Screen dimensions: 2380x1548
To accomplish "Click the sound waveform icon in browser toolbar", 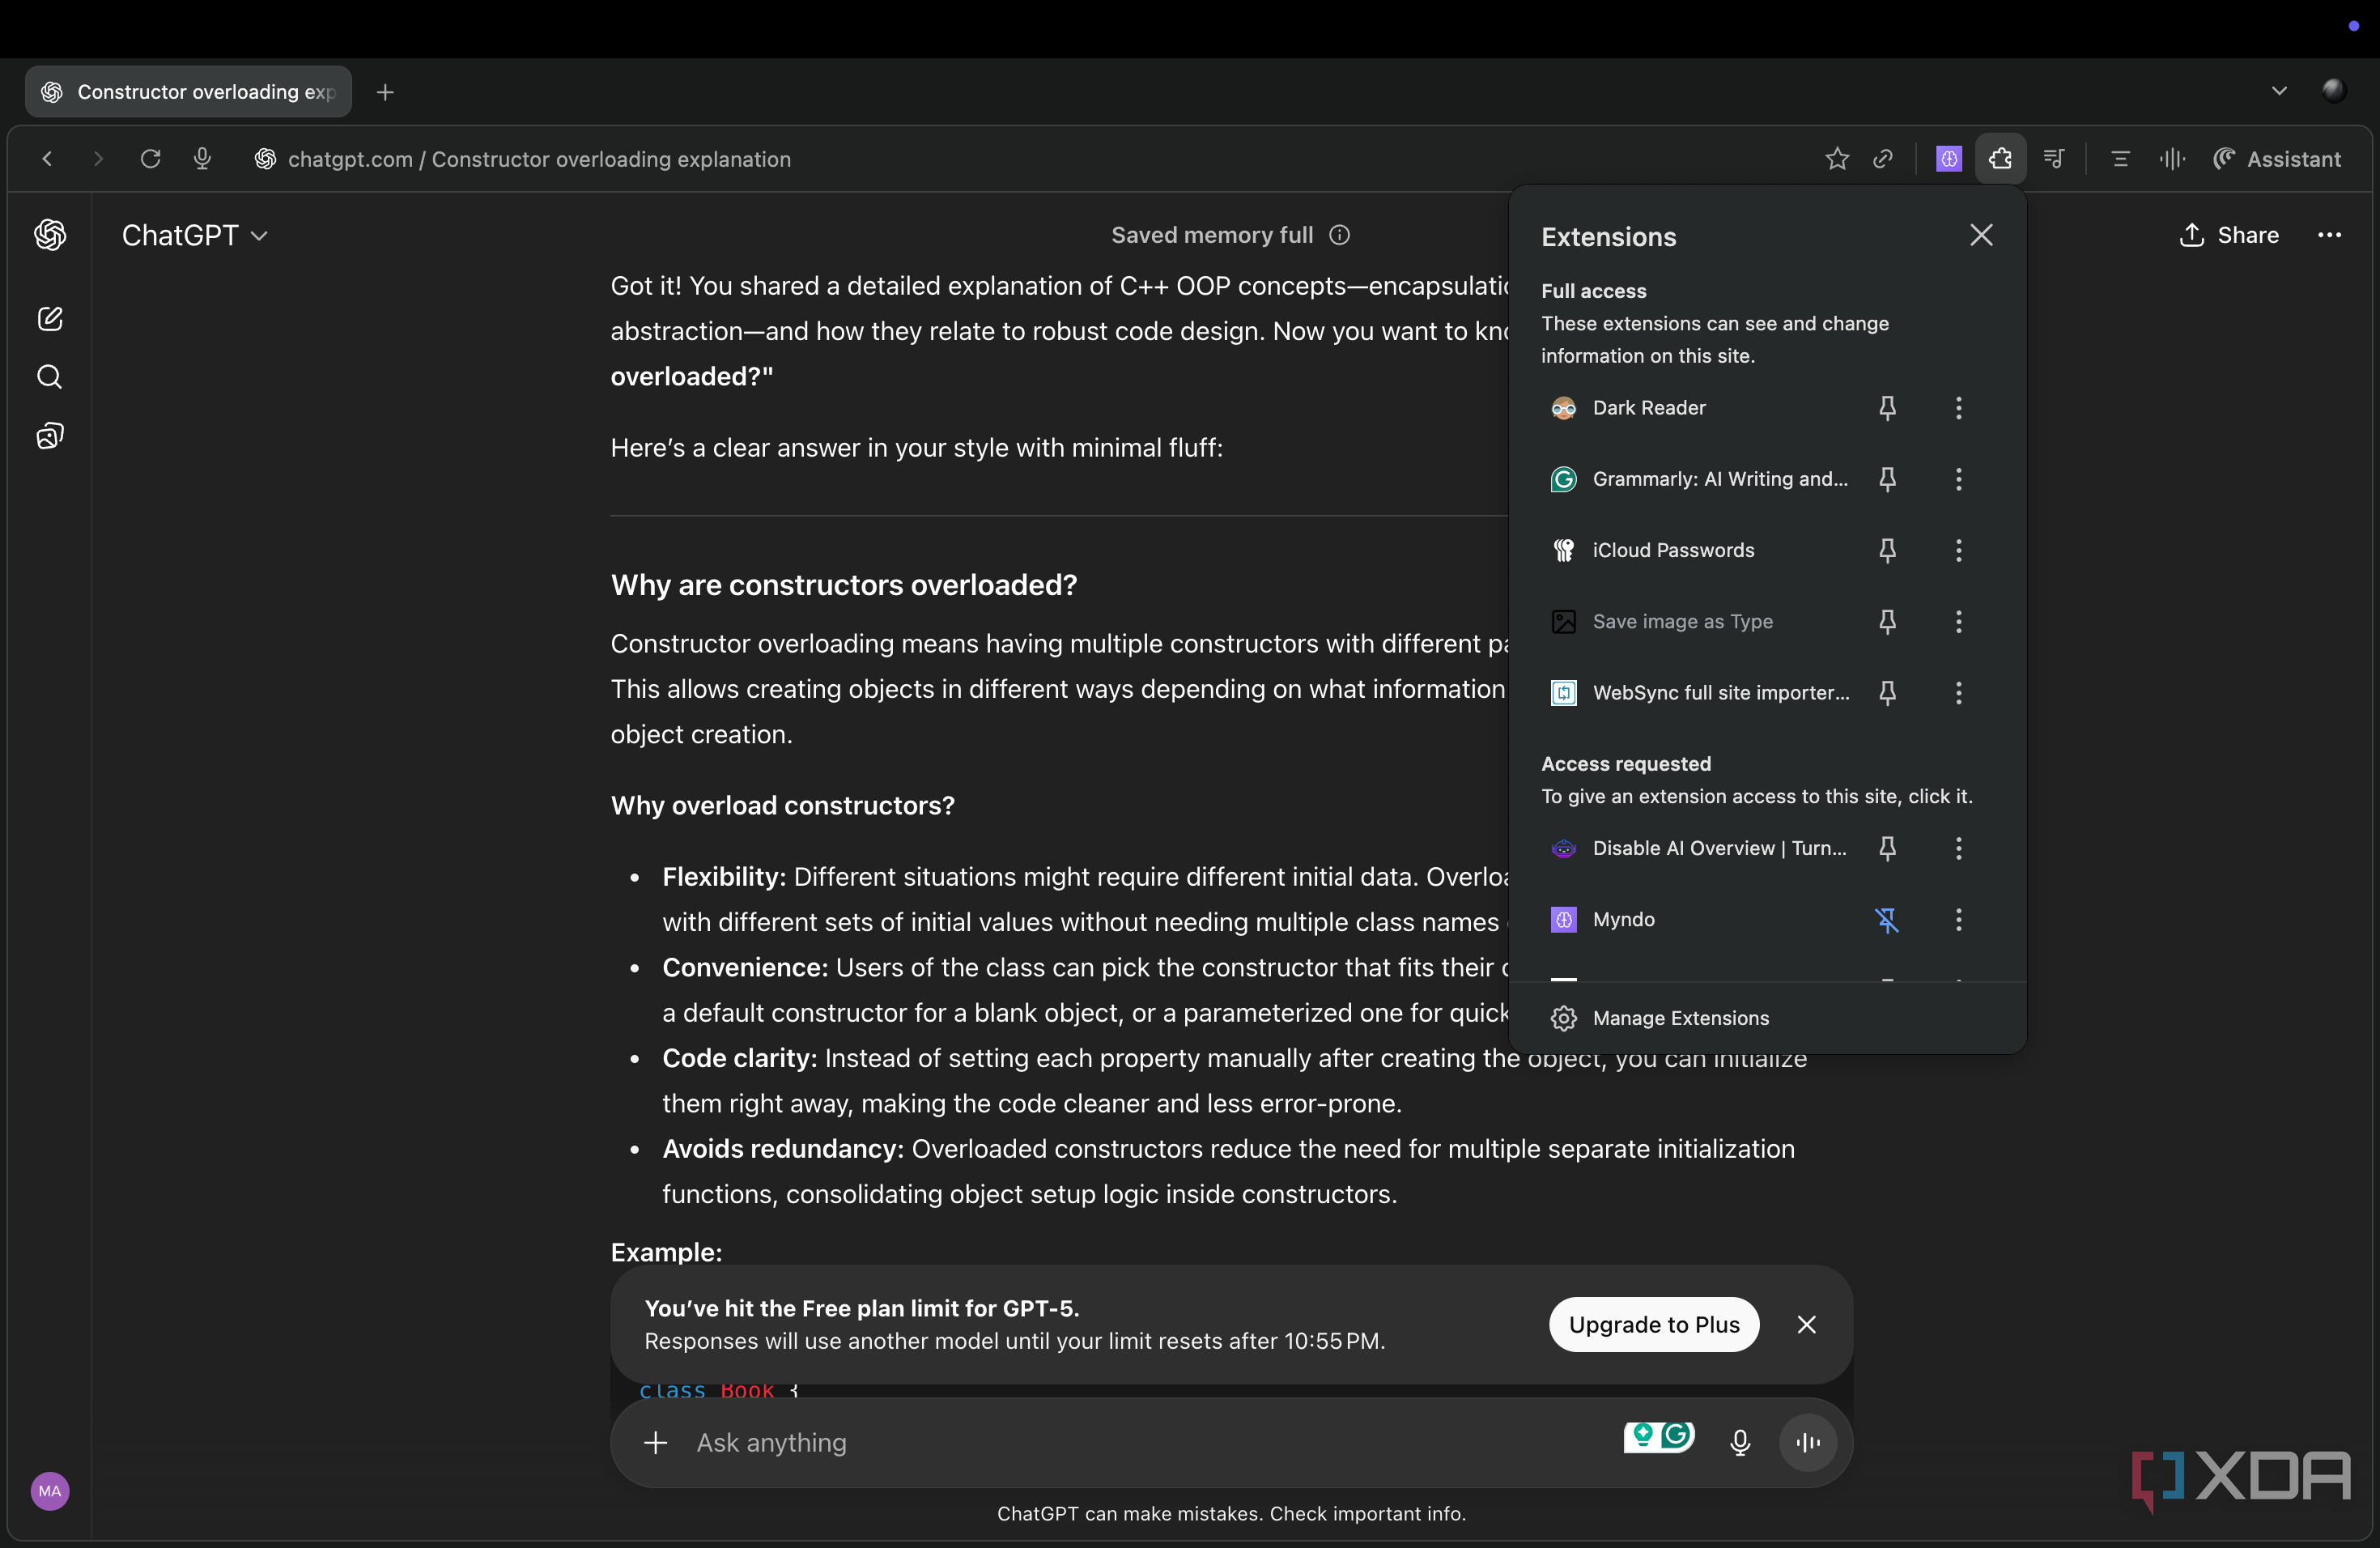I will coord(2172,159).
